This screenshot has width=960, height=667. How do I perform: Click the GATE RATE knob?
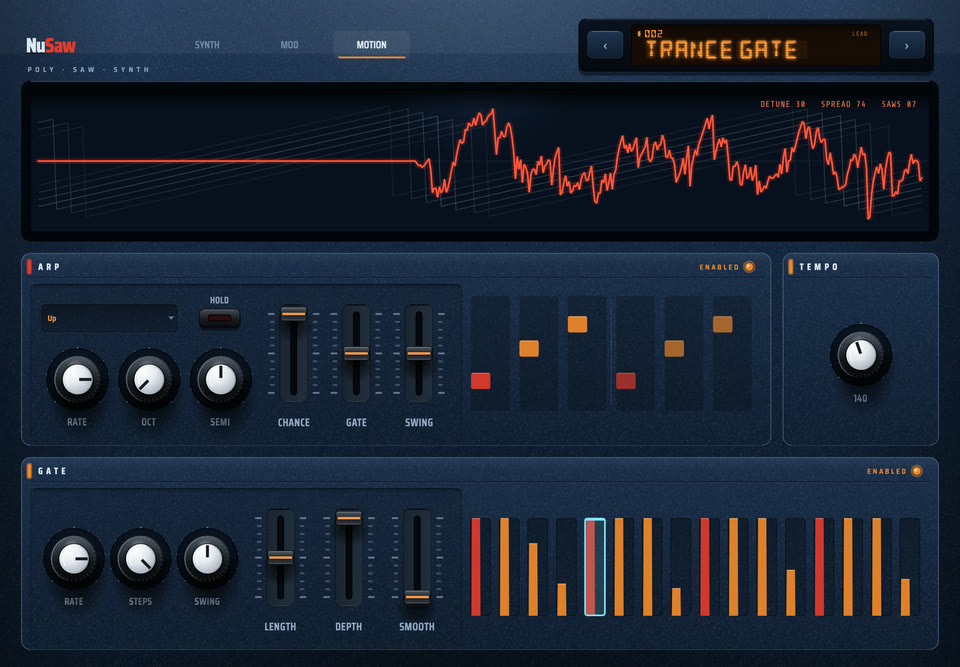coord(74,559)
